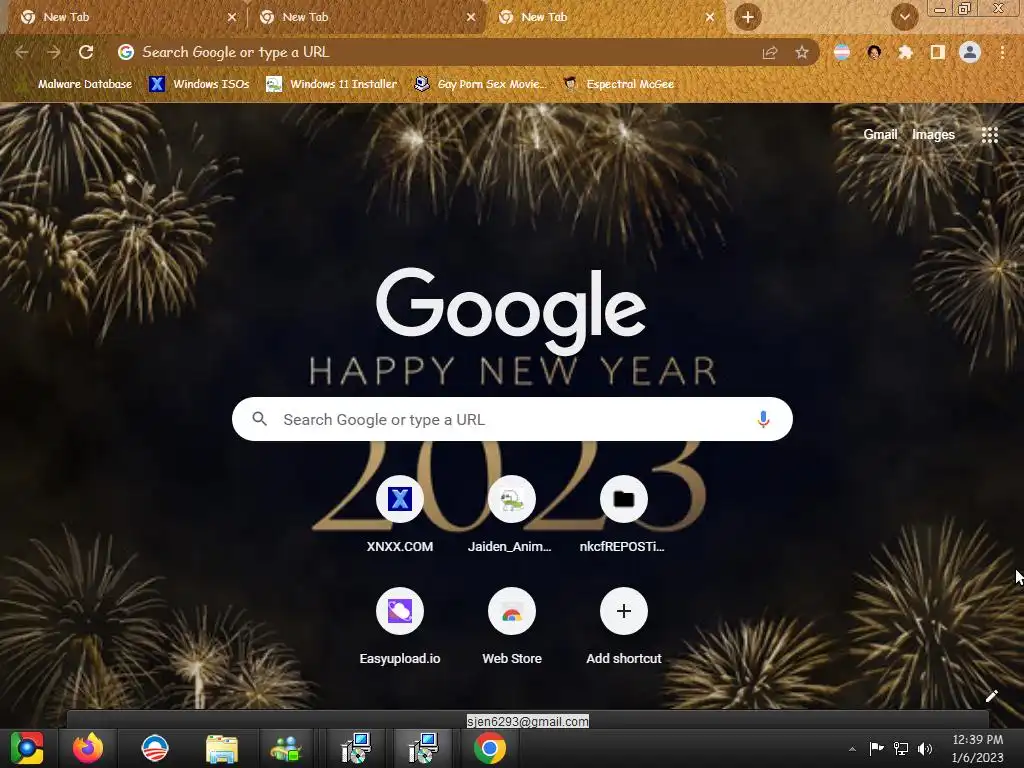Select the third New Tab
The height and width of the screenshot is (768, 1024).
click(604, 17)
